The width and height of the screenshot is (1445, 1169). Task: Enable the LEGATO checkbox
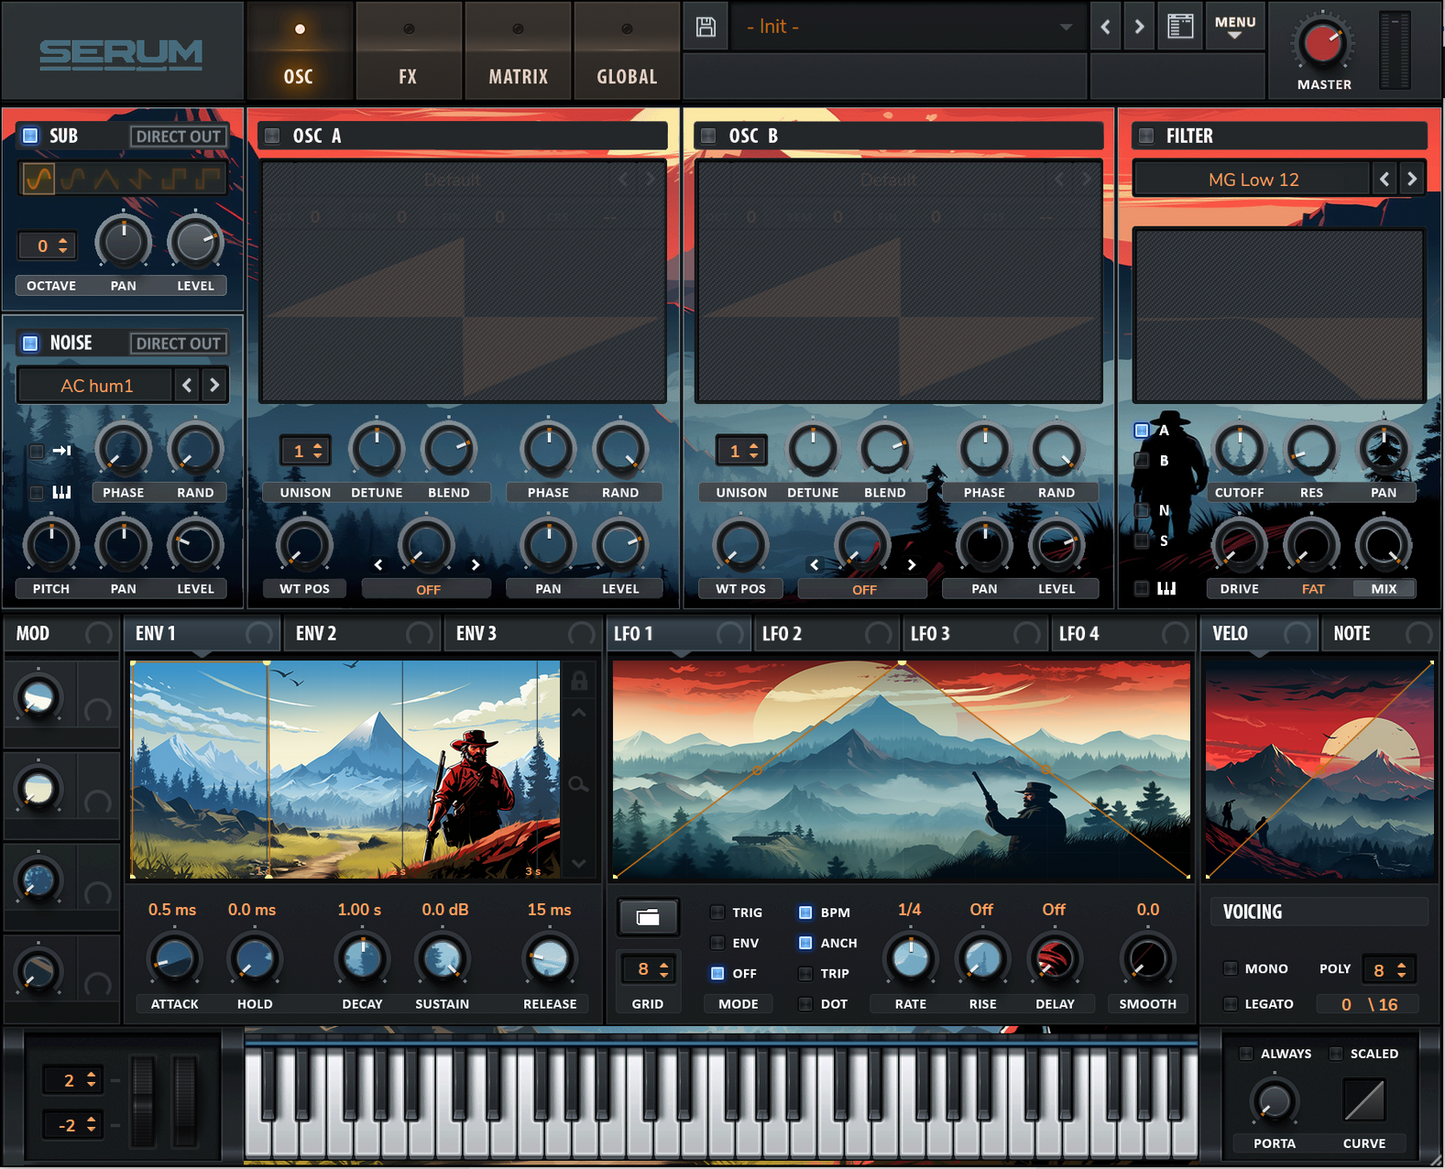(x=1231, y=1004)
